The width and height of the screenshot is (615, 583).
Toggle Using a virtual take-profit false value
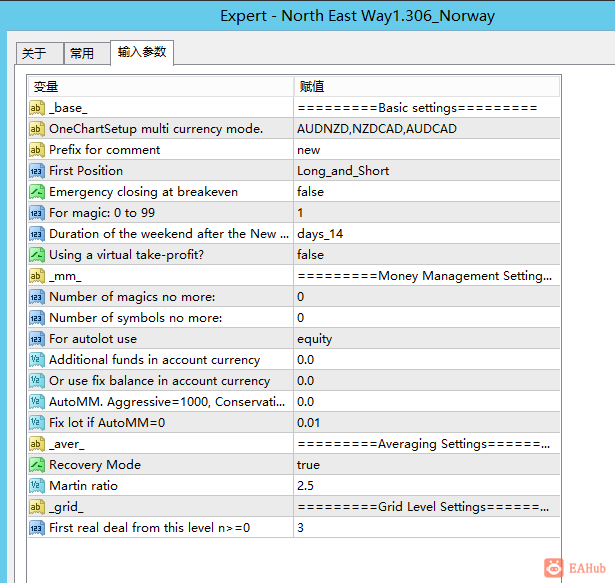coord(427,255)
